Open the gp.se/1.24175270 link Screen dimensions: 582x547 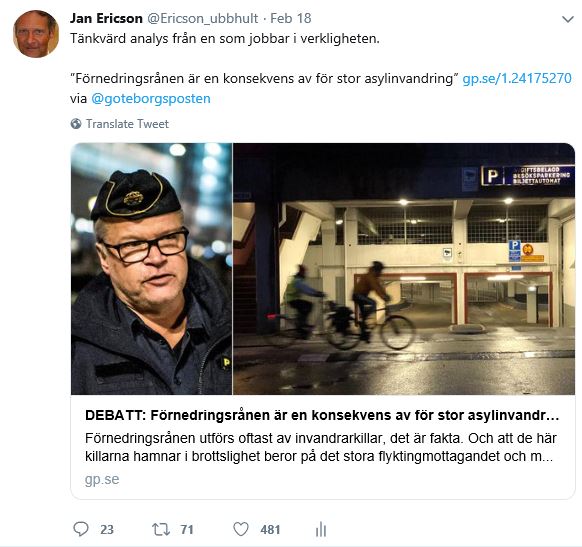coord(517,78)
